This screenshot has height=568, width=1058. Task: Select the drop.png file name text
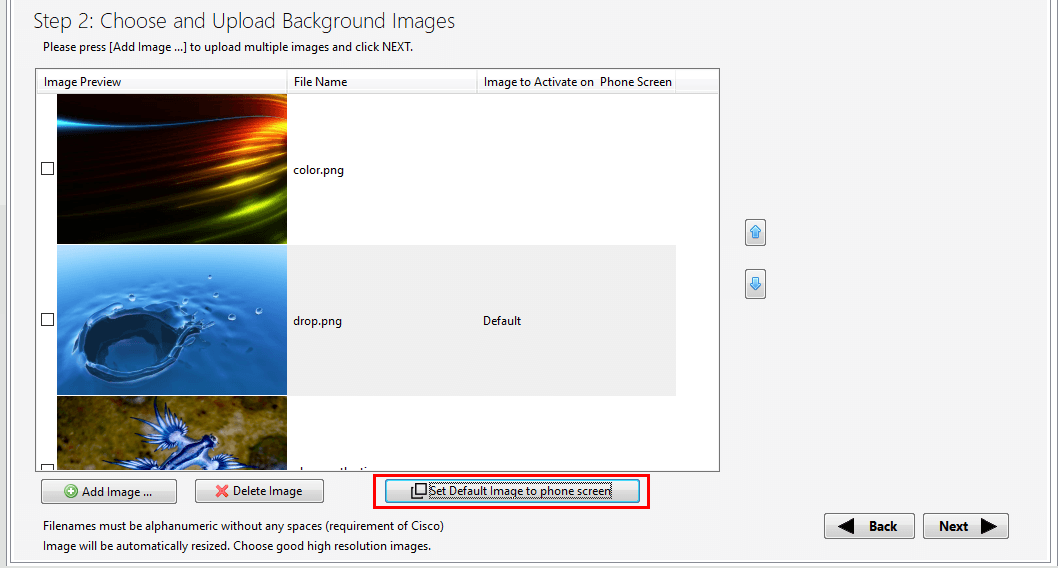pyautogui.click(x=317, y=321)
